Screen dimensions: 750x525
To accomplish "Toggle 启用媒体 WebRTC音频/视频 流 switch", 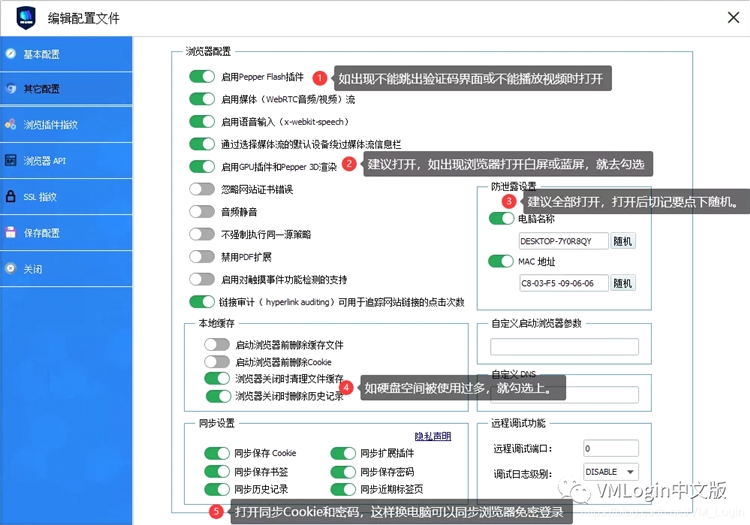I will [202, 99].
